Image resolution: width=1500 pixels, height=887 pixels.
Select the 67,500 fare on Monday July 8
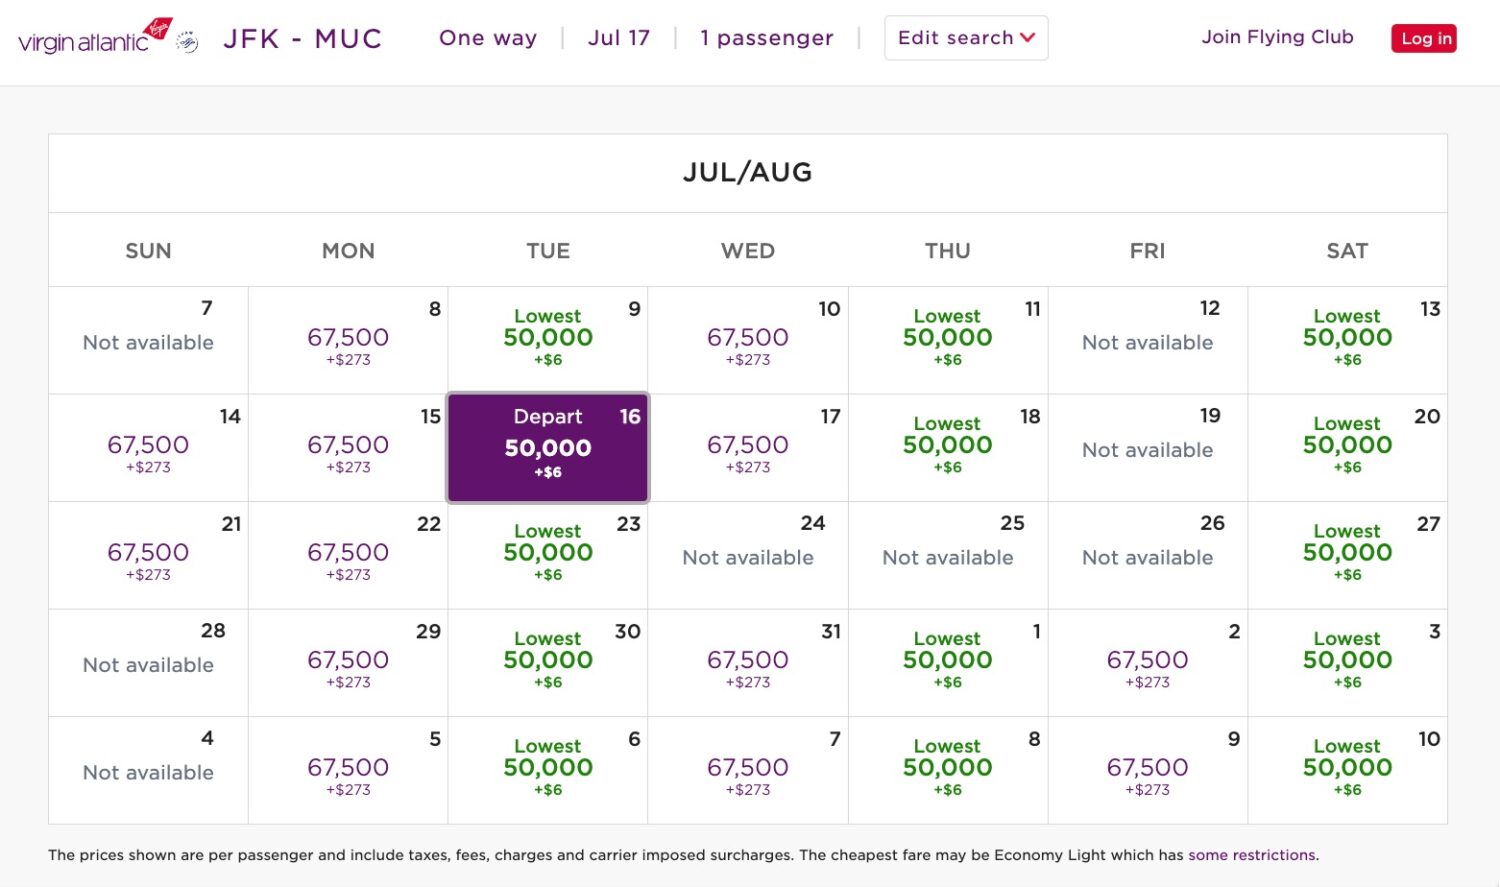[348, 340]
